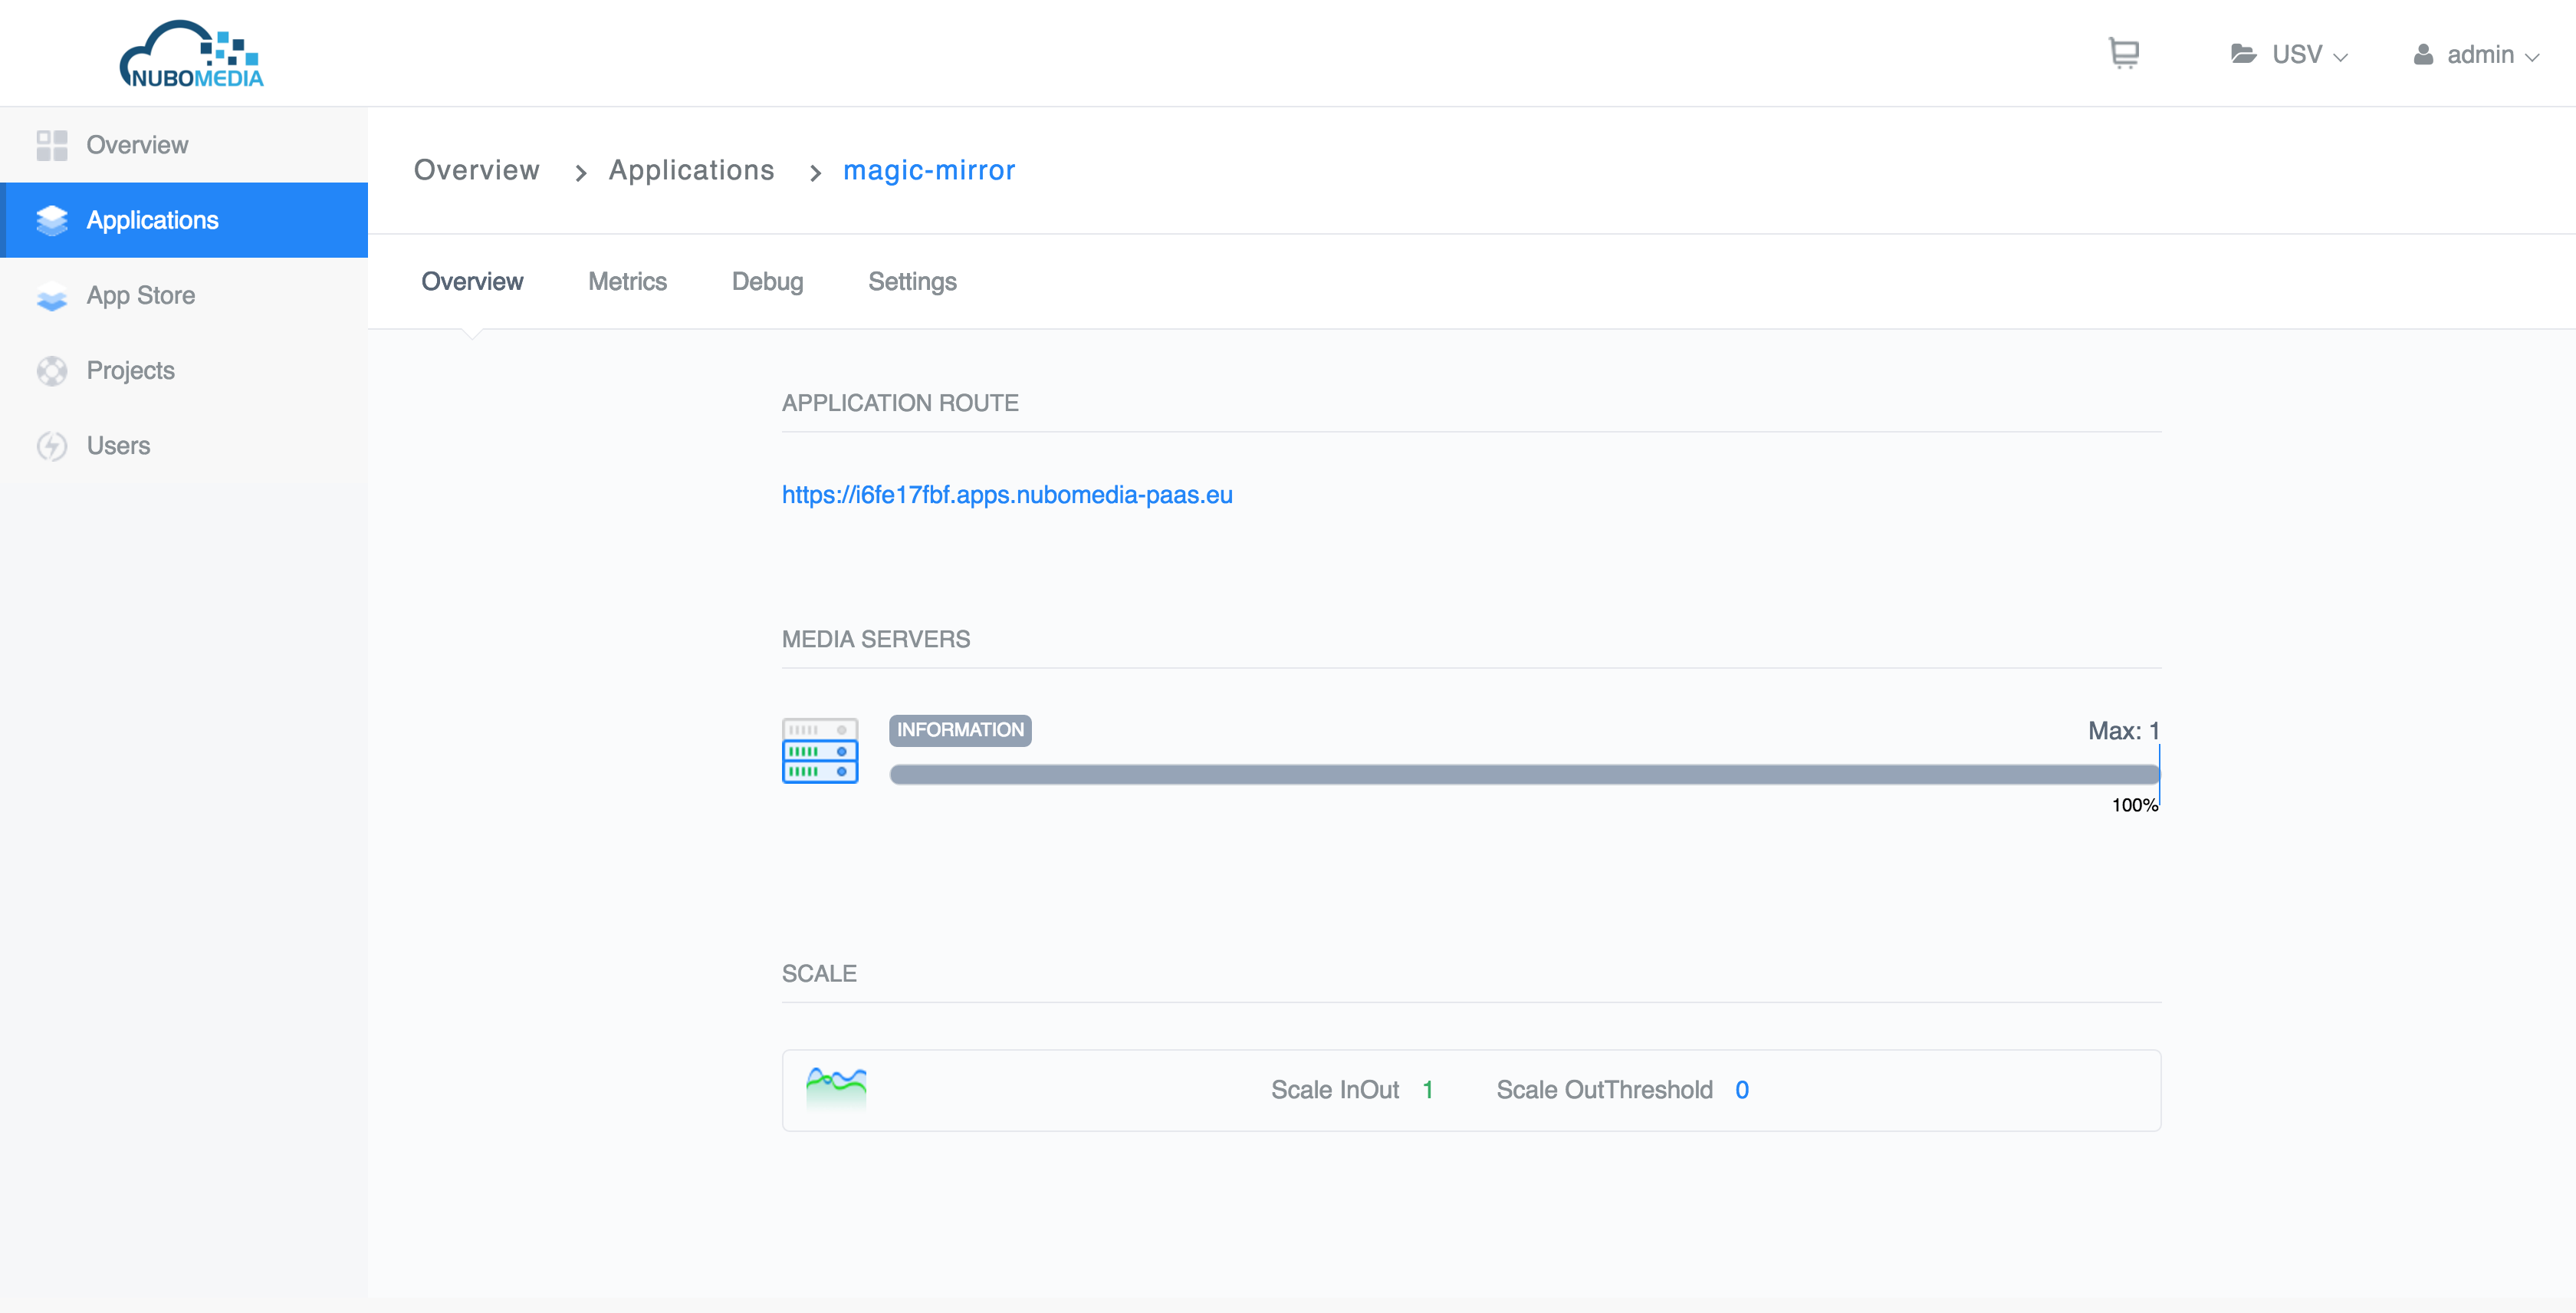The image size is (2576, 1313).
Task: Click the Scale OutThreshold label
Action: 1604,1090
